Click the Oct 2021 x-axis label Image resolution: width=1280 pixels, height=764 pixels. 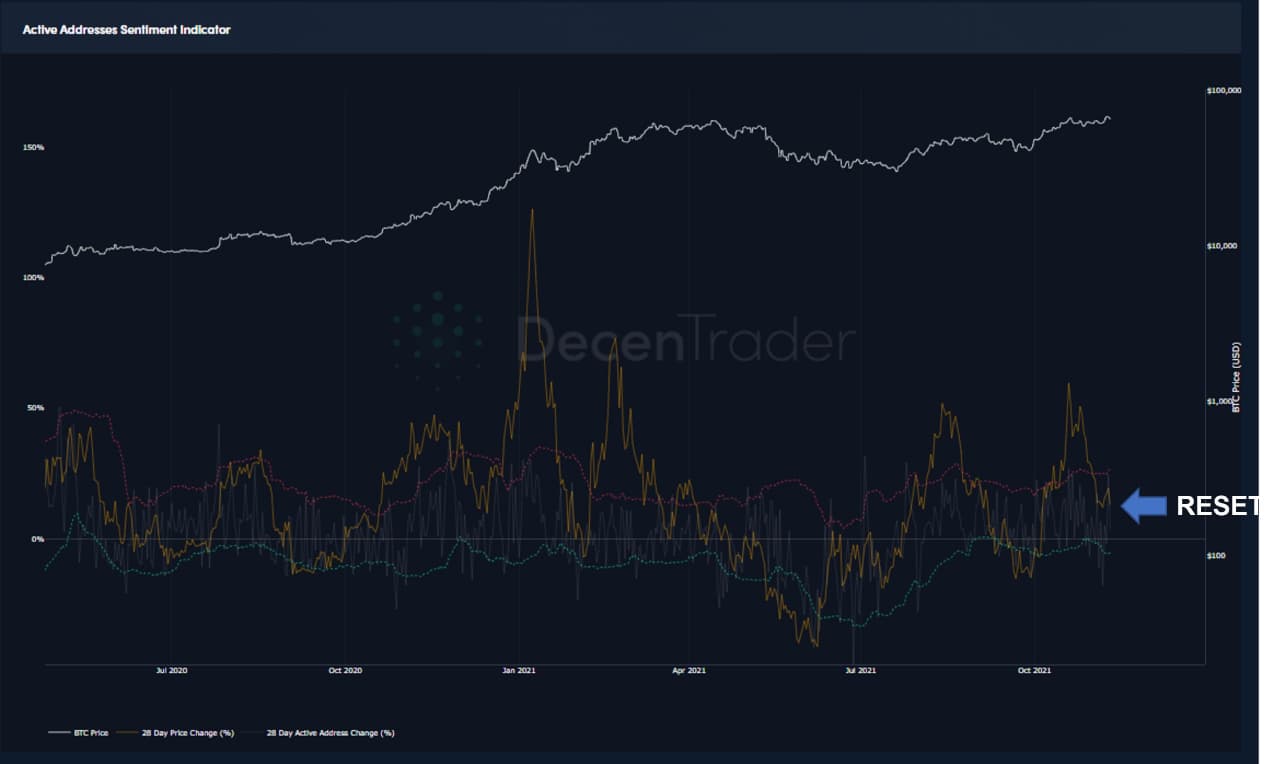point(1033,670)
